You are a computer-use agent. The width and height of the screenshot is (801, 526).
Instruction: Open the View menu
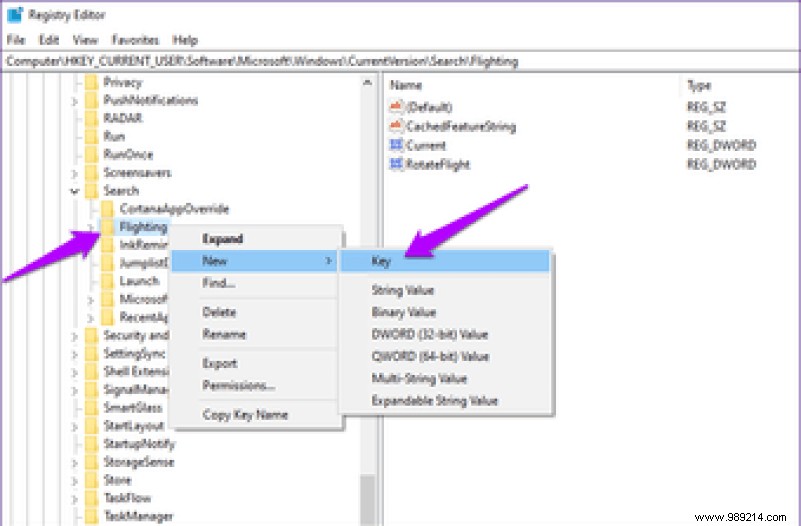[85, 40]
